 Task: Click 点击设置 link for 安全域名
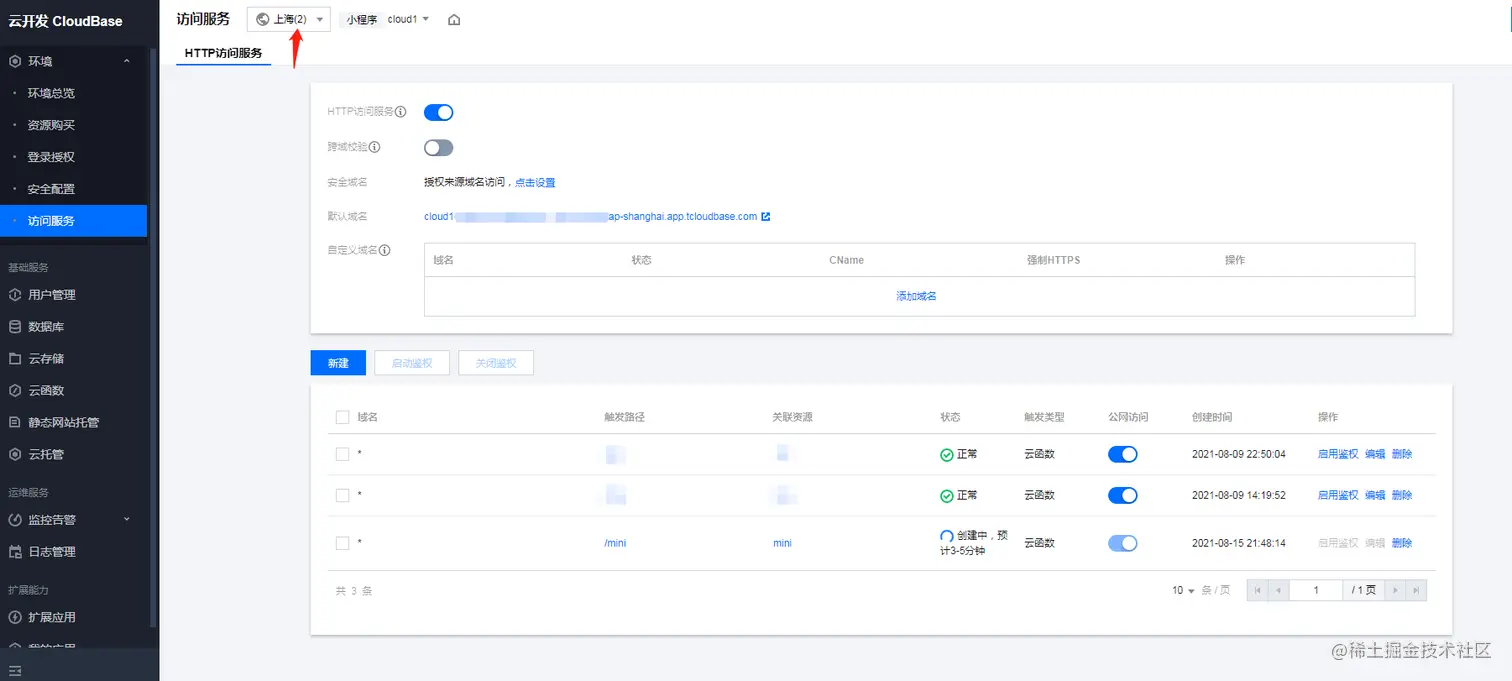pyautogui.click(x=535, y=182)
